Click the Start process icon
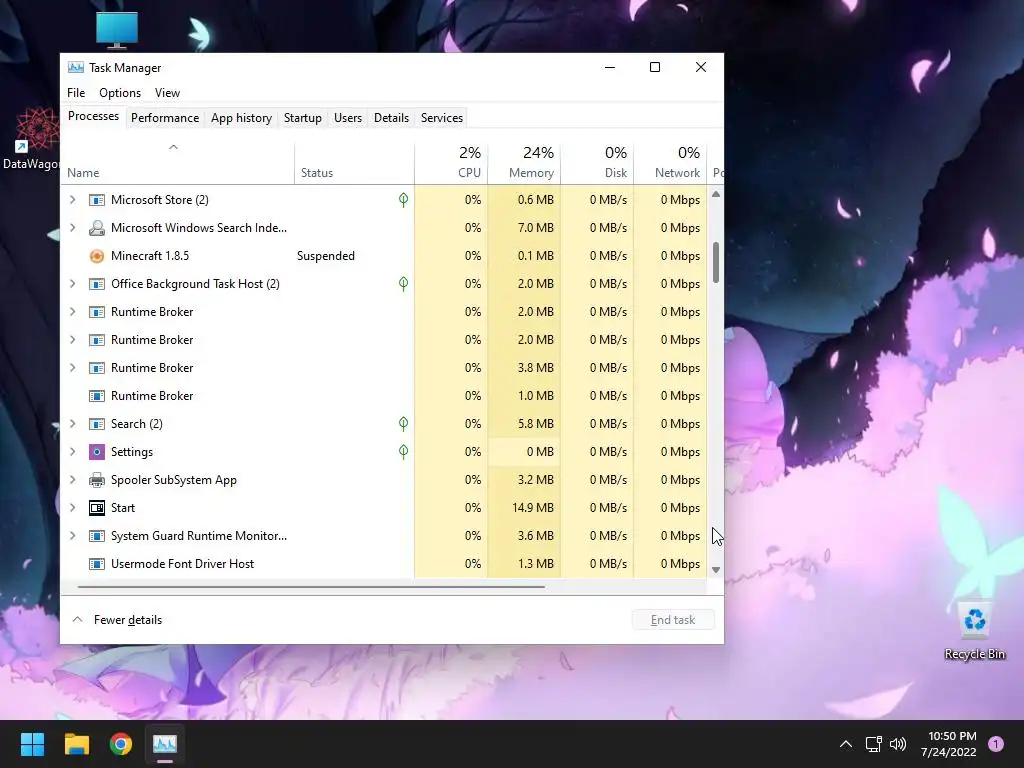The image size is (1024, 768). (x=97, y=508)
